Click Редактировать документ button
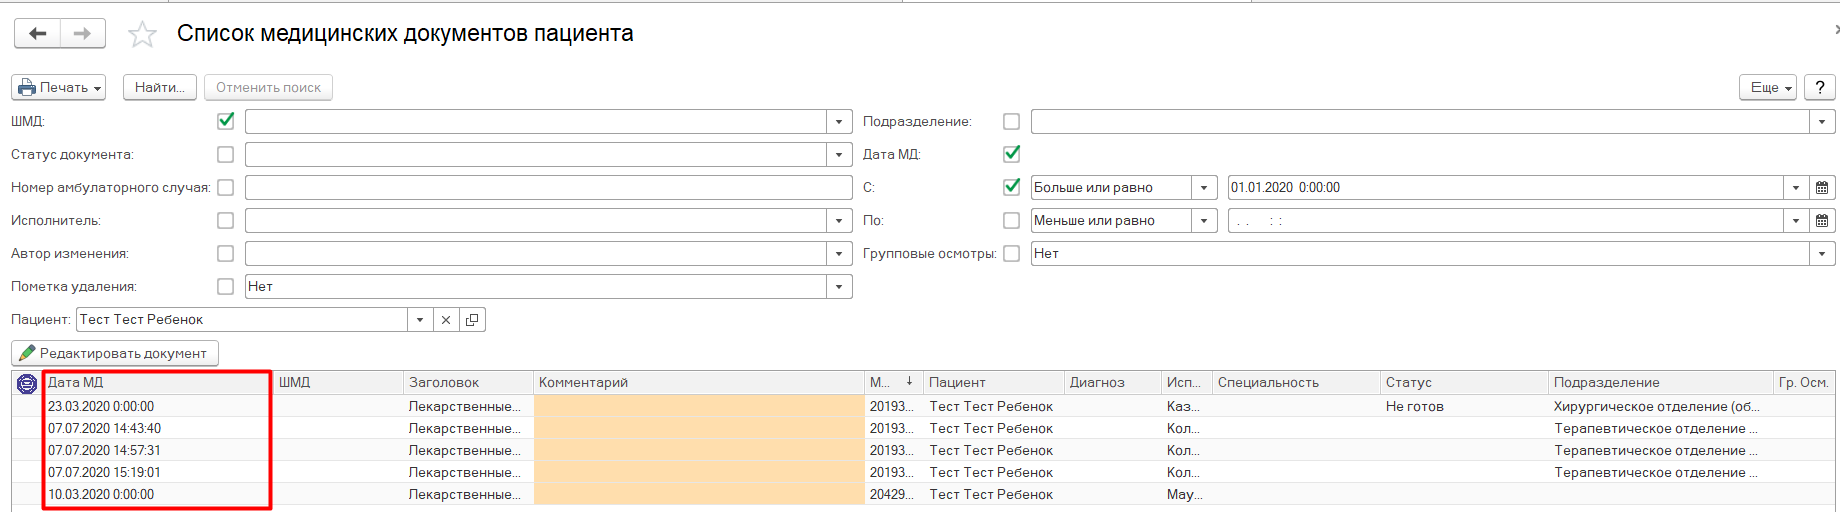This screenshot has width=1840, height=512. (114, 353)
